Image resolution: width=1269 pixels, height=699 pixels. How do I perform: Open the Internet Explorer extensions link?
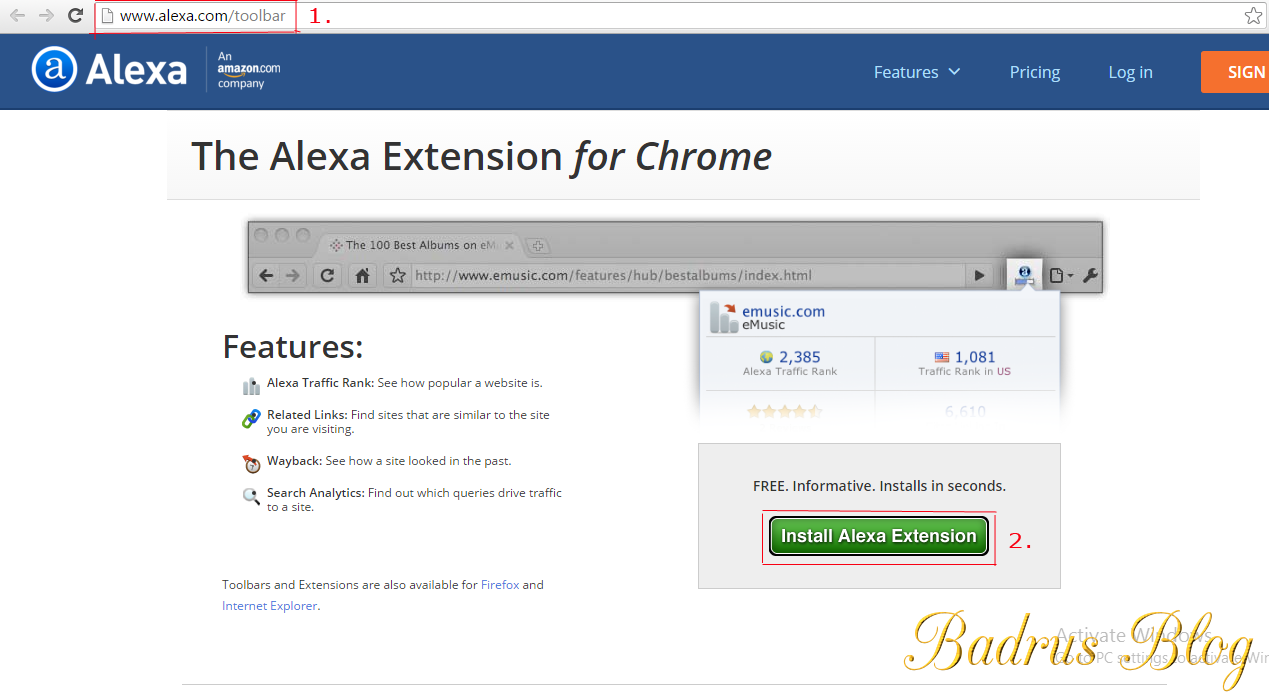[270, 605]
